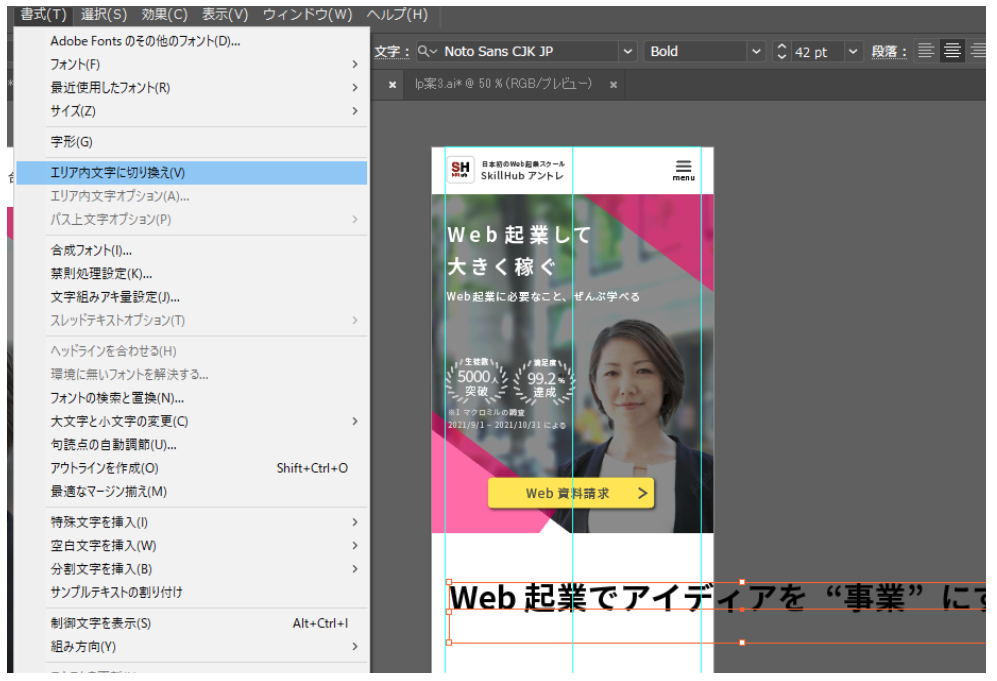The width and height of the screenshot is (997, 681).
Task: Open 句読点の自動調節(U)...
Action: [191, 445]
